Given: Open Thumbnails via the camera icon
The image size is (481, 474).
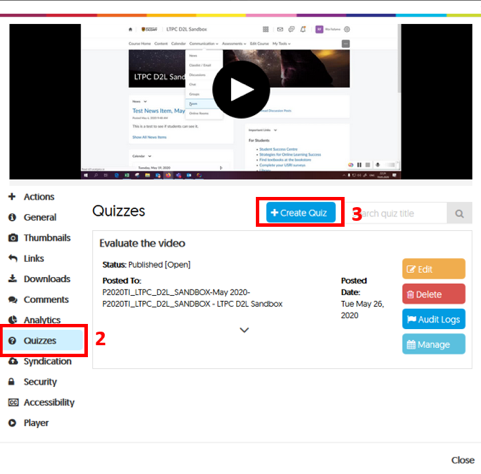Looking at the screenshot, I should [13, 238].
